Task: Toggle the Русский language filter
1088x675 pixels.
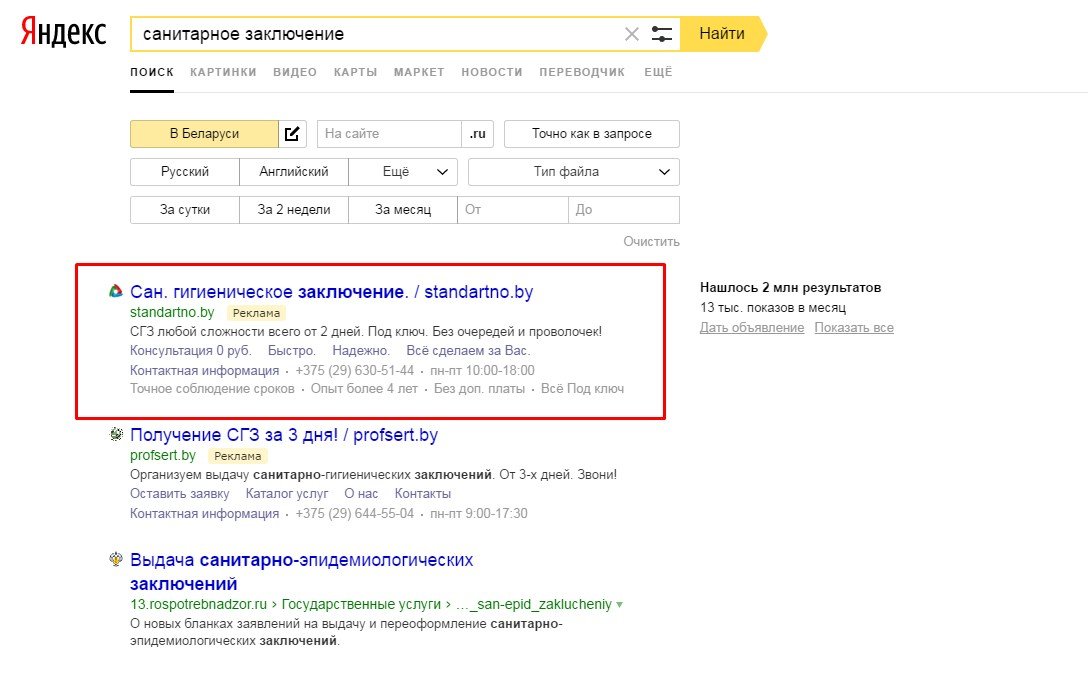Action: (x=185, y=172)
